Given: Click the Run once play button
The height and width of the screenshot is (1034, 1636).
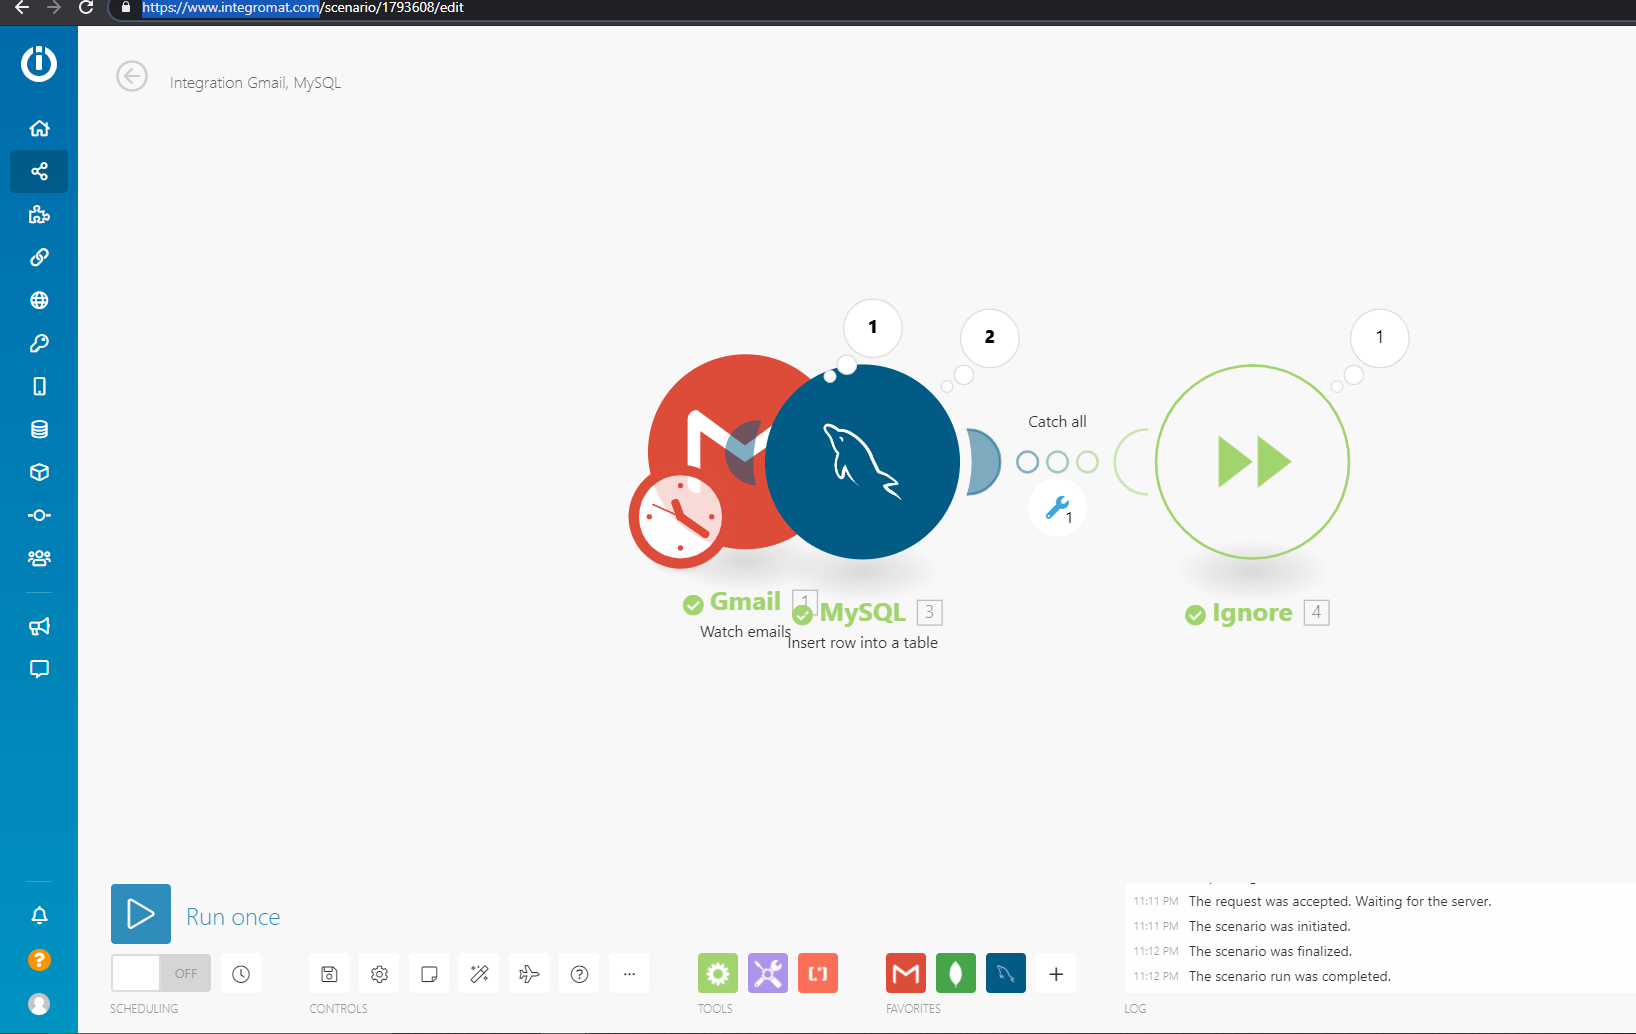Looking at the screenshot, I should pyautogui.click(x=141, y=914).
